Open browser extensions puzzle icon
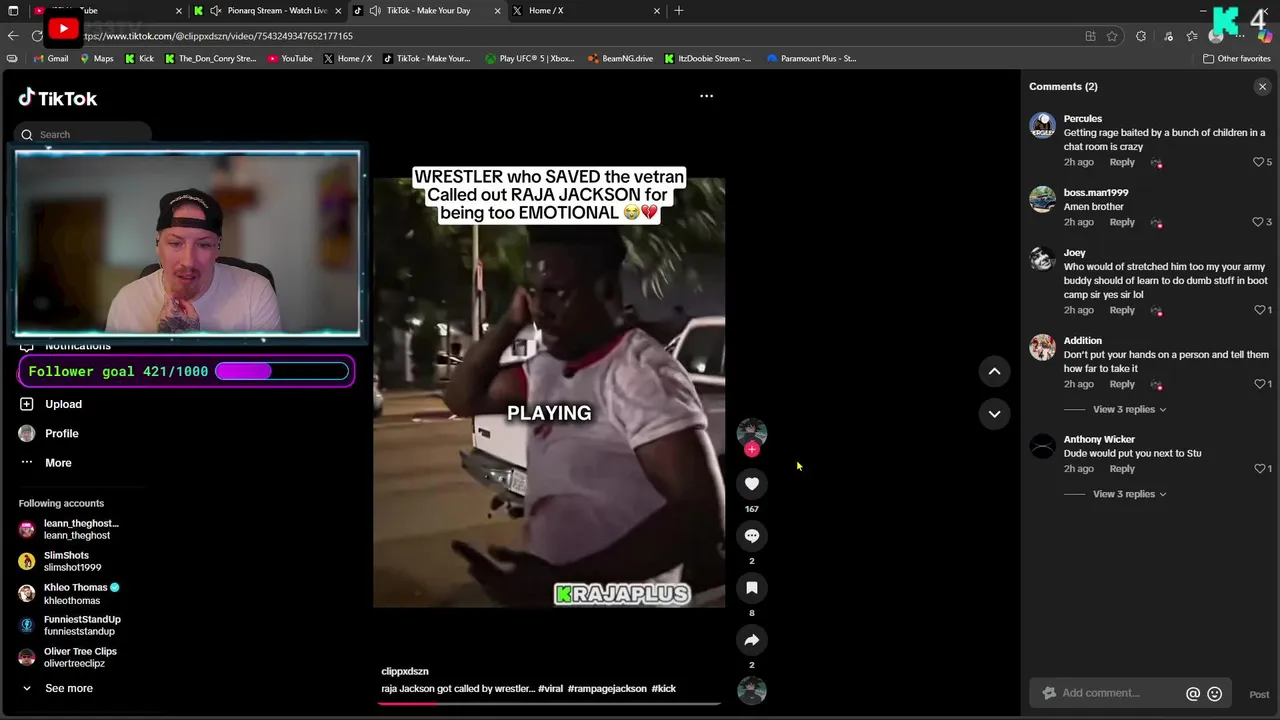Screen dimensions: 1280x720 click(x=1141, y=36)
